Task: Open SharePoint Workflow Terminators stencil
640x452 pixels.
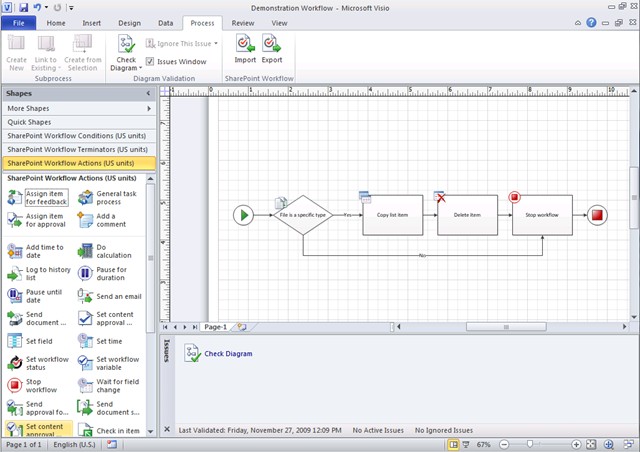Action: click(x=79, y=149)
